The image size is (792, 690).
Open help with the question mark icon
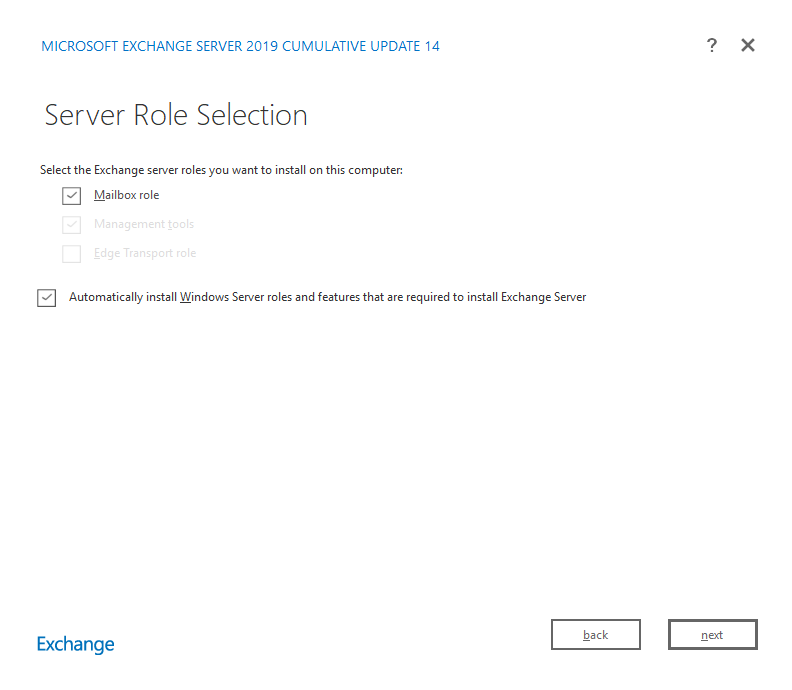[x=711, y=46]
